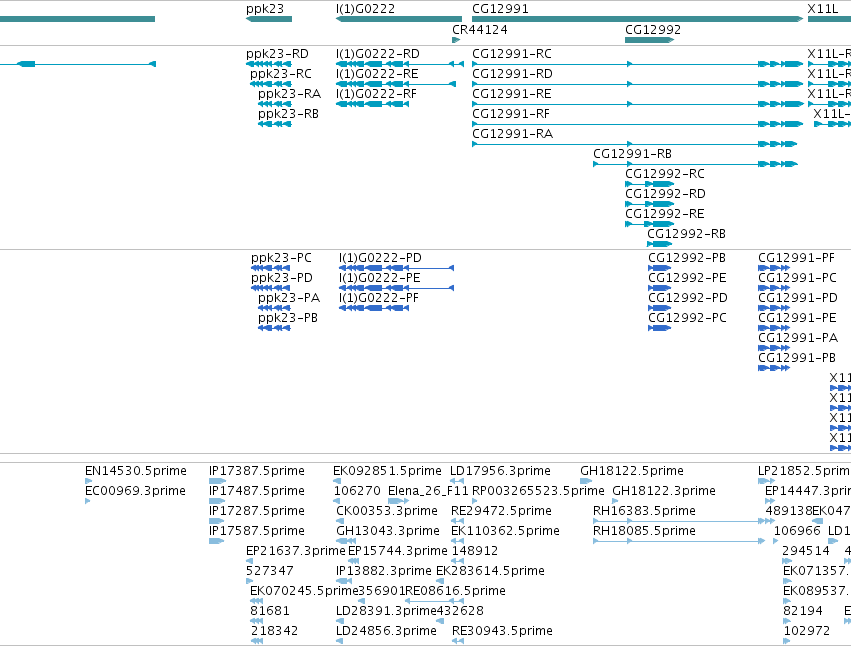Screen dimensions: 851x646
Task: Click transcript CG12992-RD
Action: point(650,205)
